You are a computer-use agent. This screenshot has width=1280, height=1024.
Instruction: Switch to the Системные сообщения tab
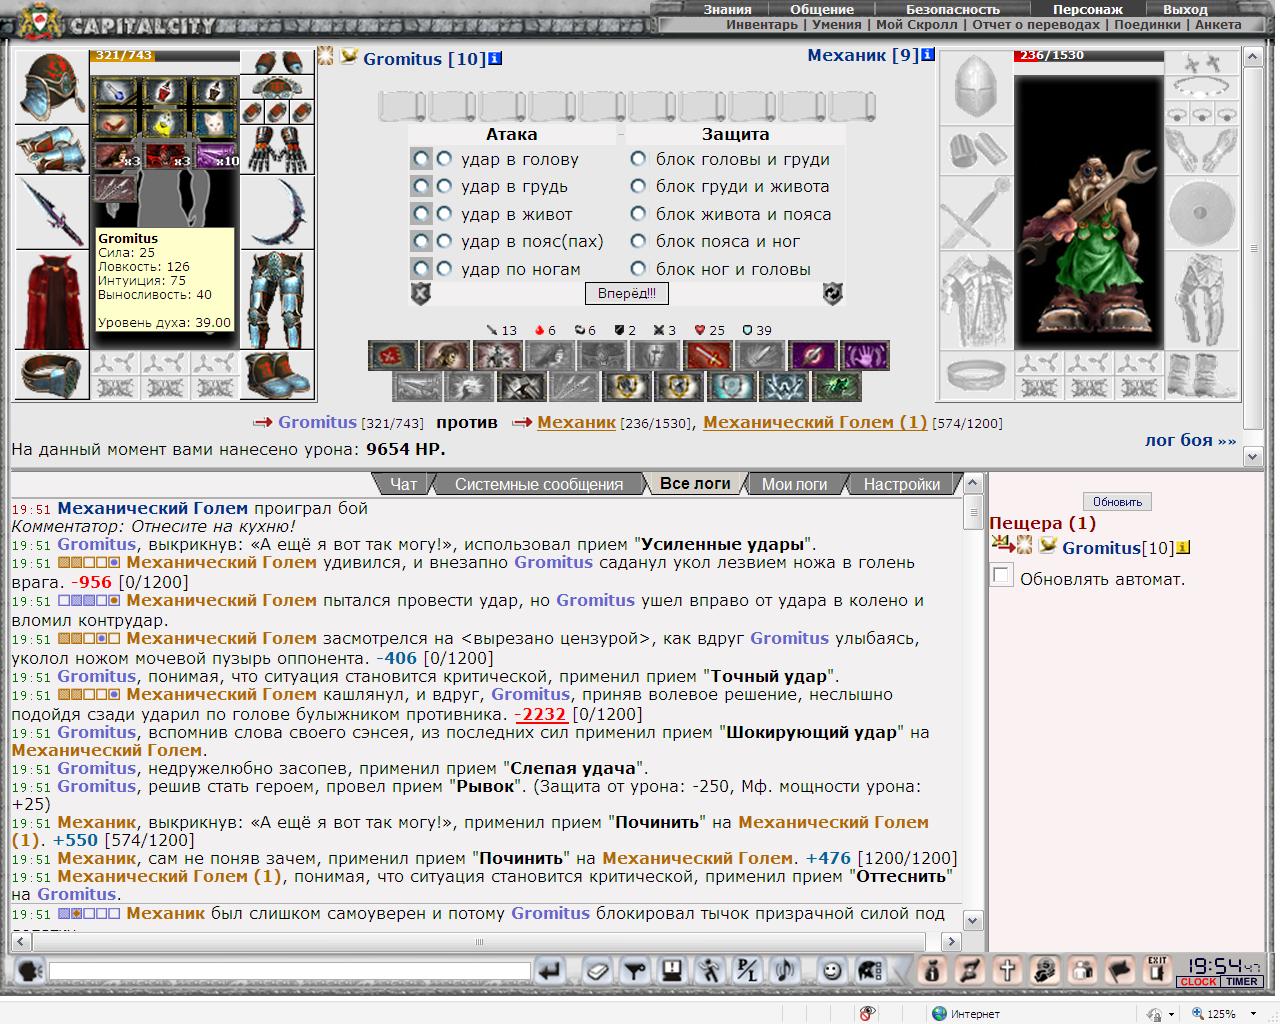[539, 484]
